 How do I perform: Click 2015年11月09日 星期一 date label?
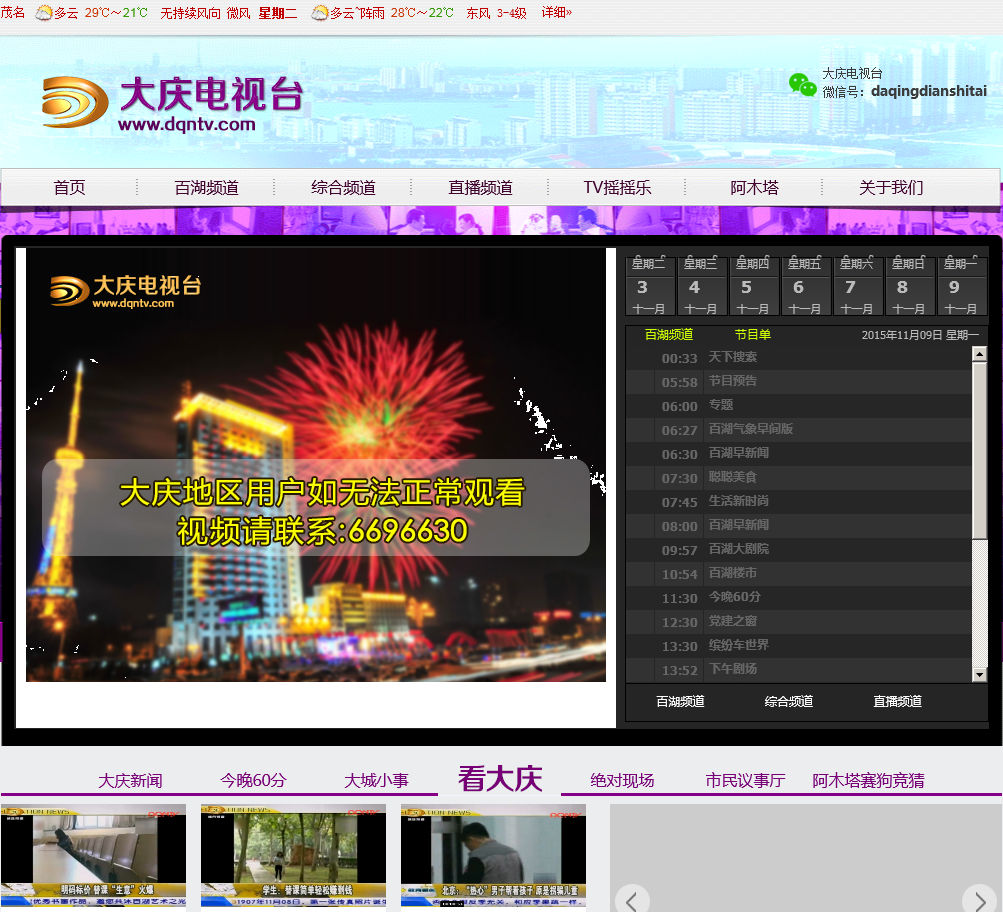pyautogui.click(x=920, y=334)
